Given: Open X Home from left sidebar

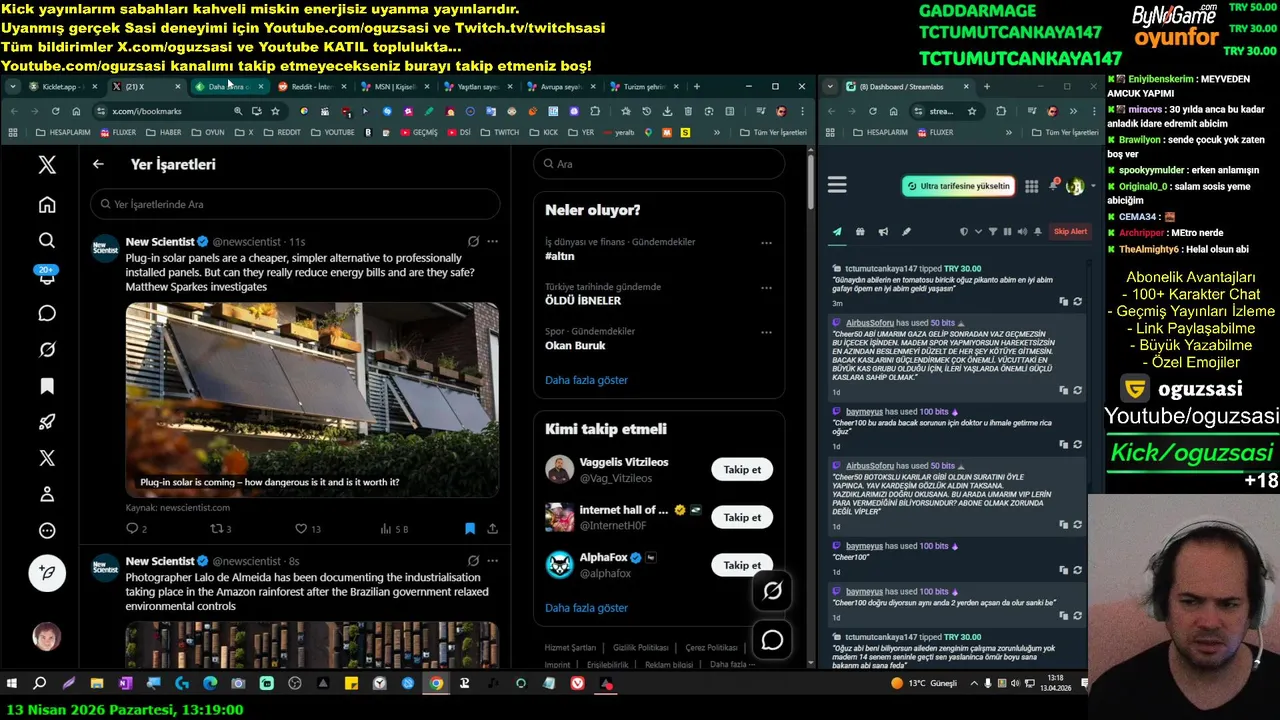Looking at the screenshot, I should [x=47, y=205].
